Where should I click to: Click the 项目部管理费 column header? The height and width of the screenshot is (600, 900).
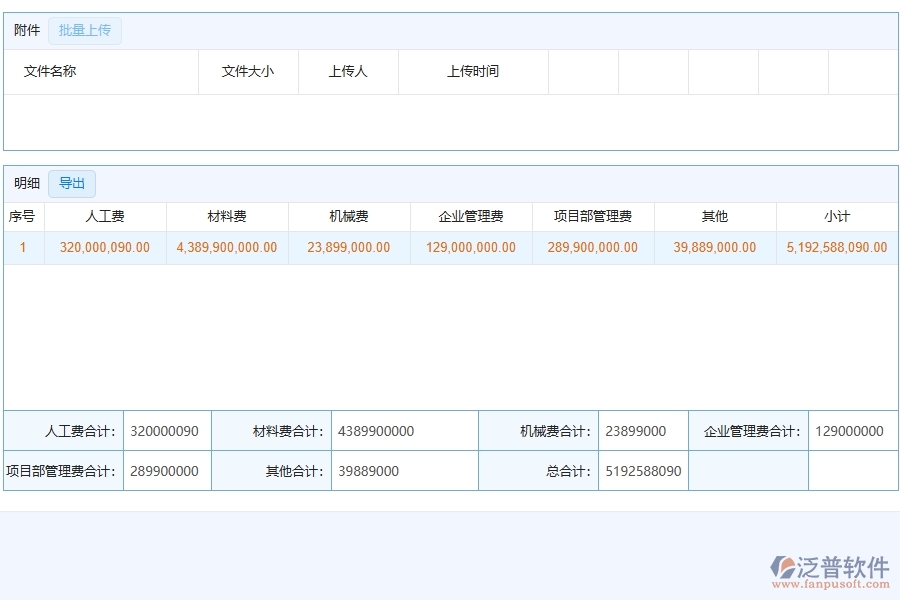pyautogui.click(x=592, y=216)
